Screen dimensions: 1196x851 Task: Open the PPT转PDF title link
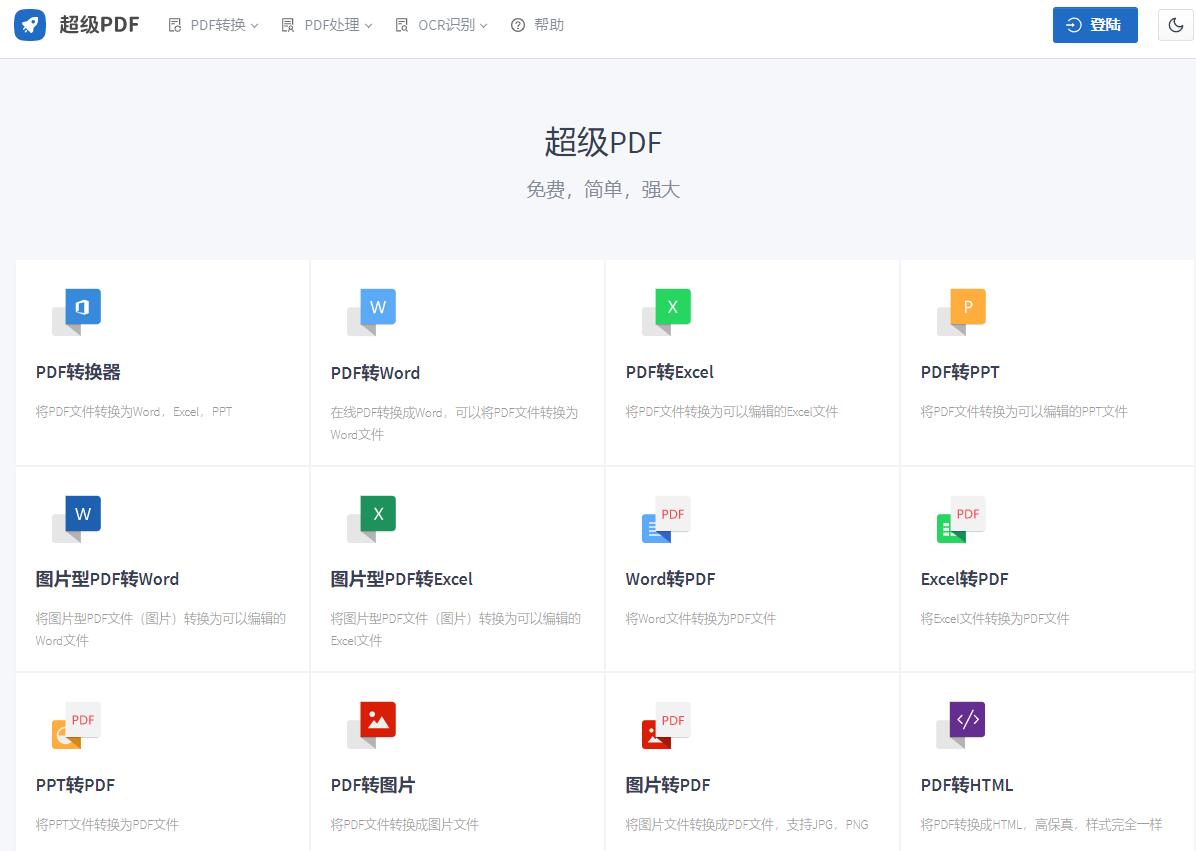pos(75,785)
